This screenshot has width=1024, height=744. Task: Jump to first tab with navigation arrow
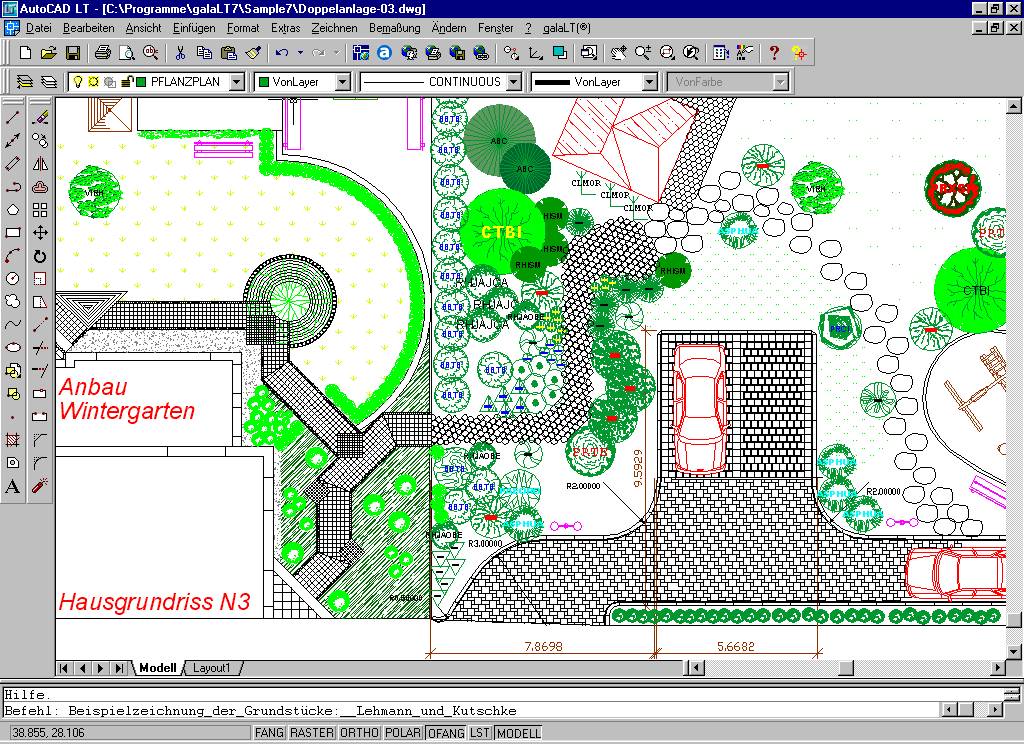click(x=64, y=668)
